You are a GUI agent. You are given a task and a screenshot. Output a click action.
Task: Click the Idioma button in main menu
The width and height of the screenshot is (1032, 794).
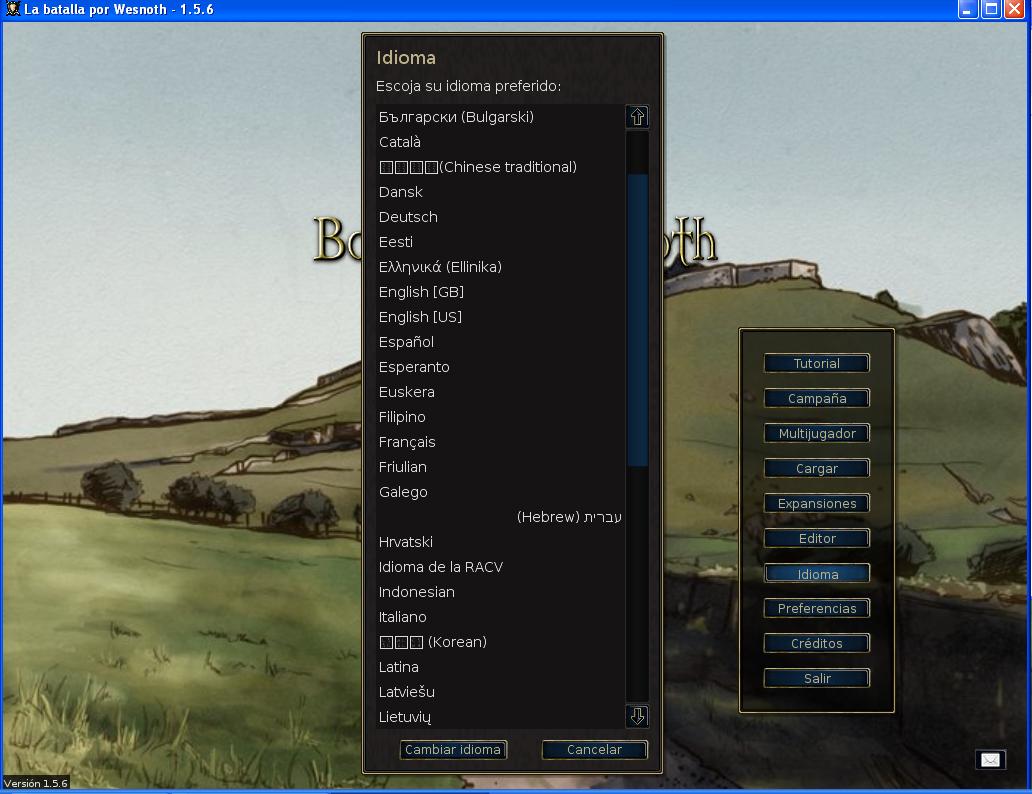click(817, 574)
